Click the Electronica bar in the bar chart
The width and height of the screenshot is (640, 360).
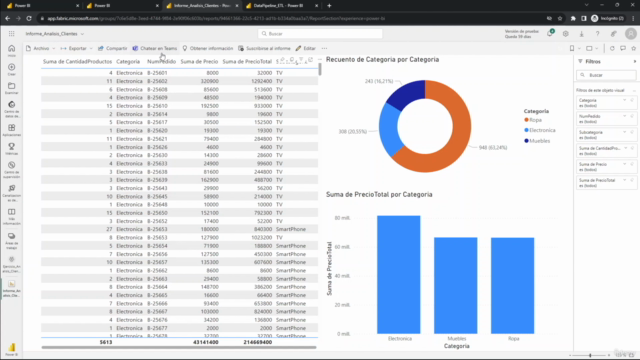point(399,275)
